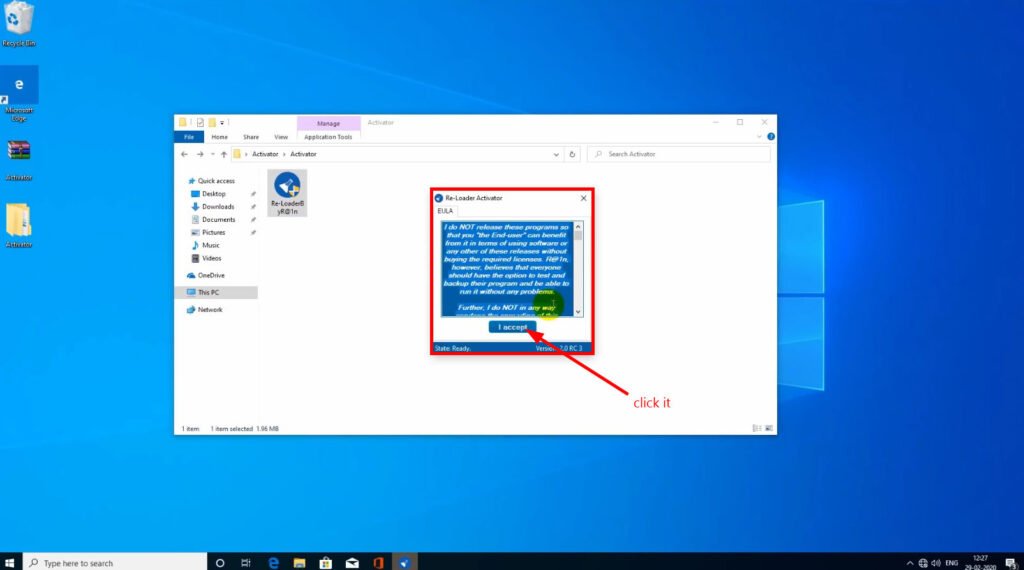Open Office from the taskbar
Viewport: 1024px width, 570px height.
[x=378, y=563]
